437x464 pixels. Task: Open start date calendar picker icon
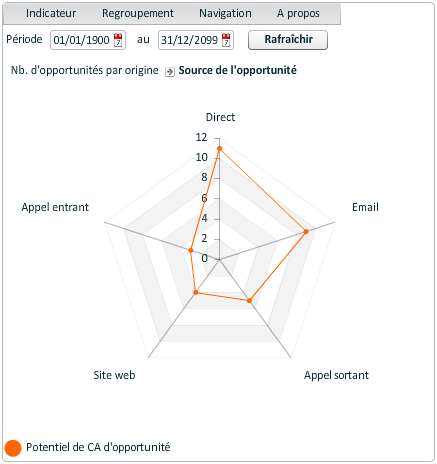[118, 40]
